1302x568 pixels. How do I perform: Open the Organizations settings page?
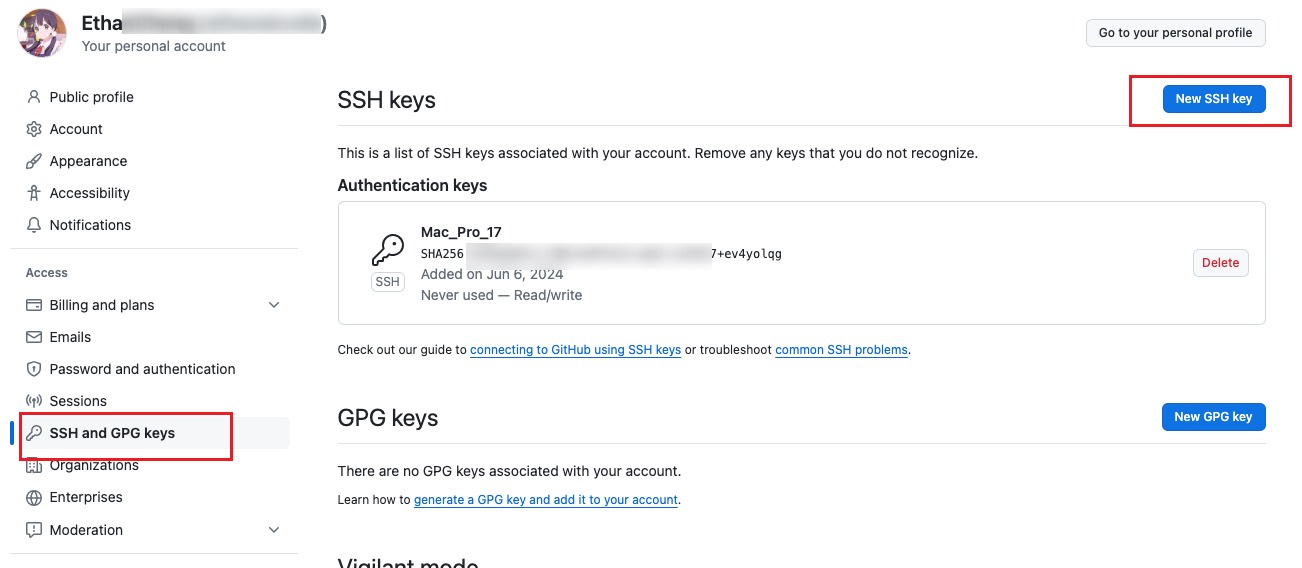(x=94, y=465)
